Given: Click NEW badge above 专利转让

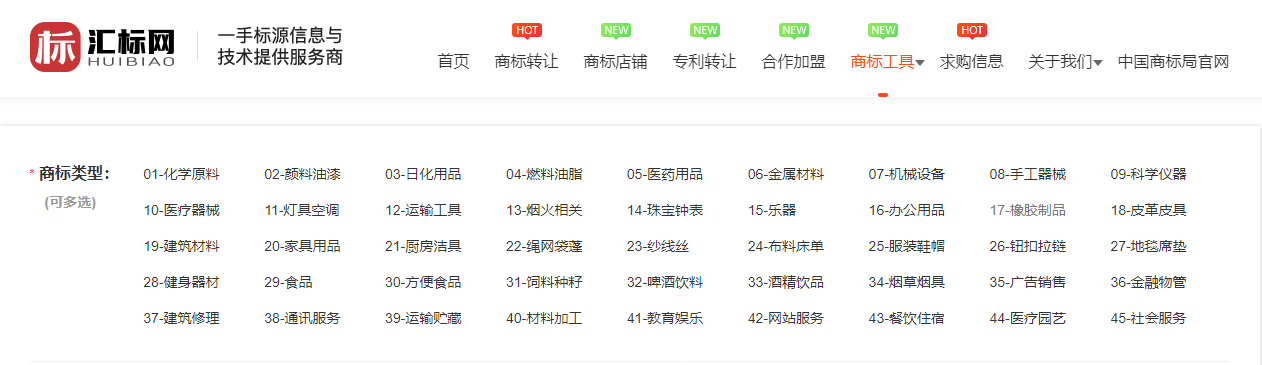Looking at the screenshot, I should [x=705, y=30].
